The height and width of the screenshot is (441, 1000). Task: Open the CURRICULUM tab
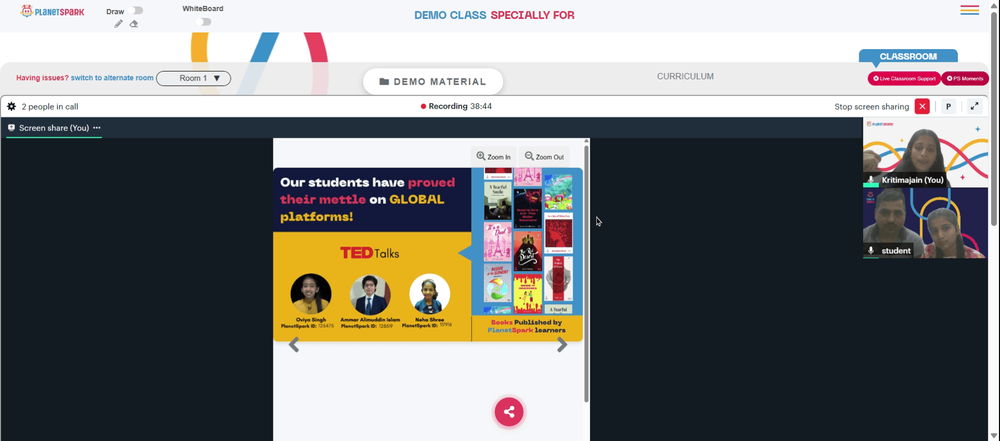pyautogui.click(x=686, y=77)
